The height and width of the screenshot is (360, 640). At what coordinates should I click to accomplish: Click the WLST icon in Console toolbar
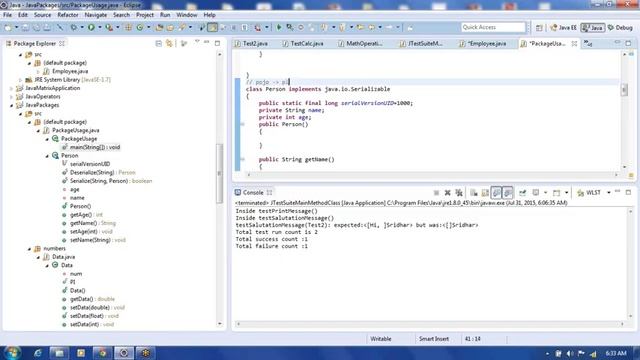click(x=581, y=193)
